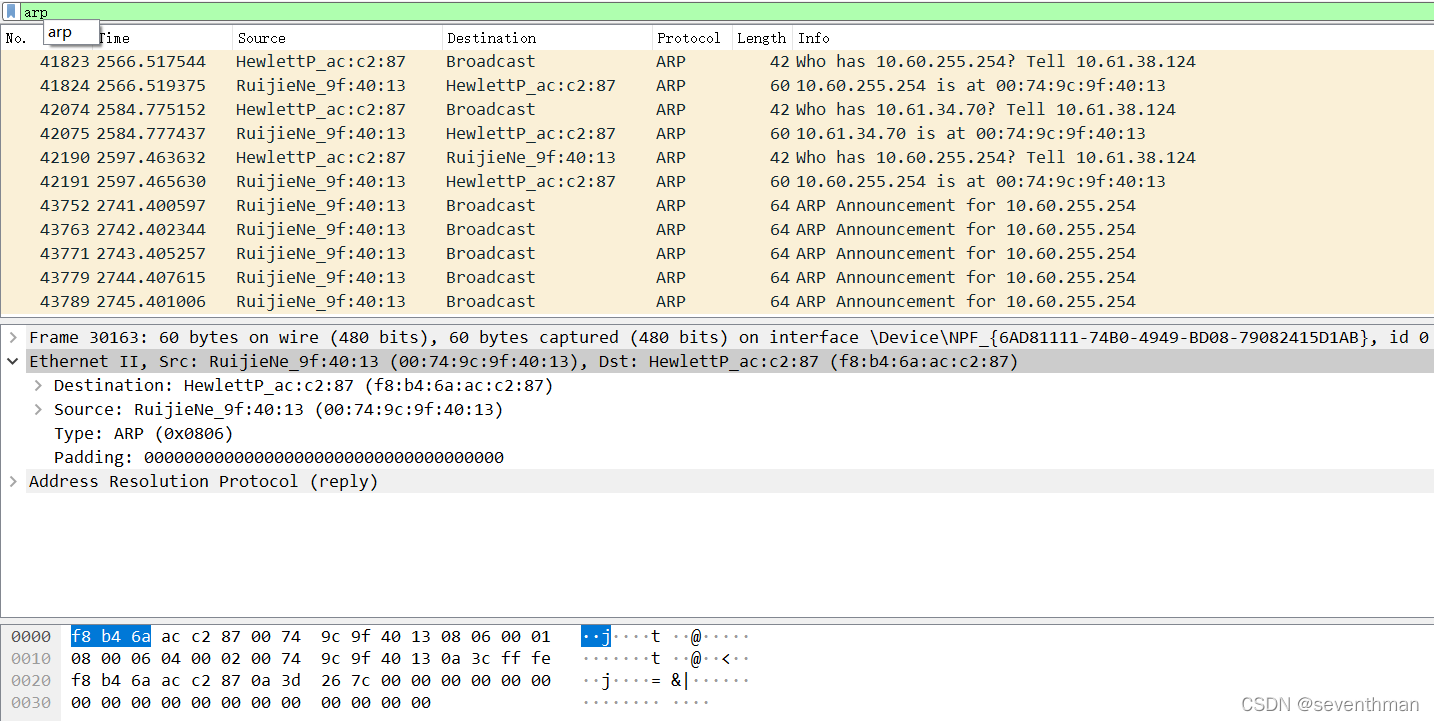Image resolution: width=1434 pixels, height=721 pixels.
Task: Select packet 43771 row
Action: [x=717, y=253]
